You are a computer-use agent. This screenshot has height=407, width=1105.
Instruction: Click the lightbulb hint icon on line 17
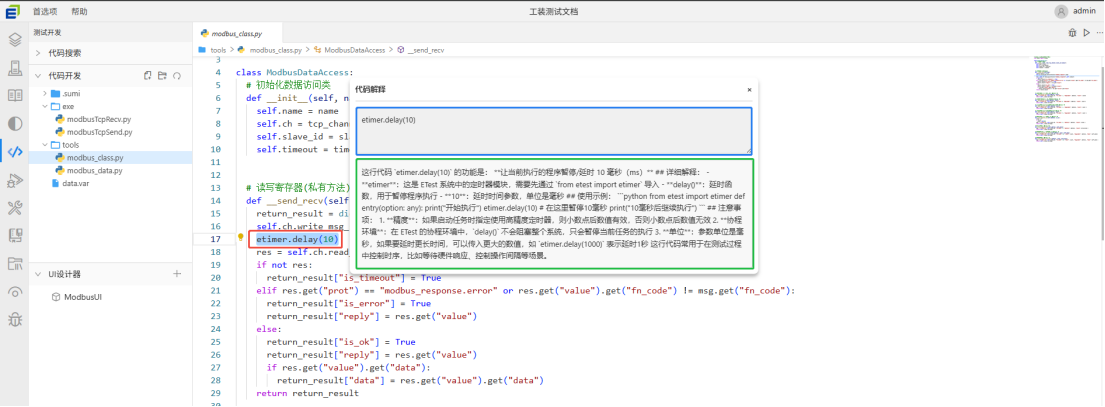pyautogui.click(x=241, y=239)
